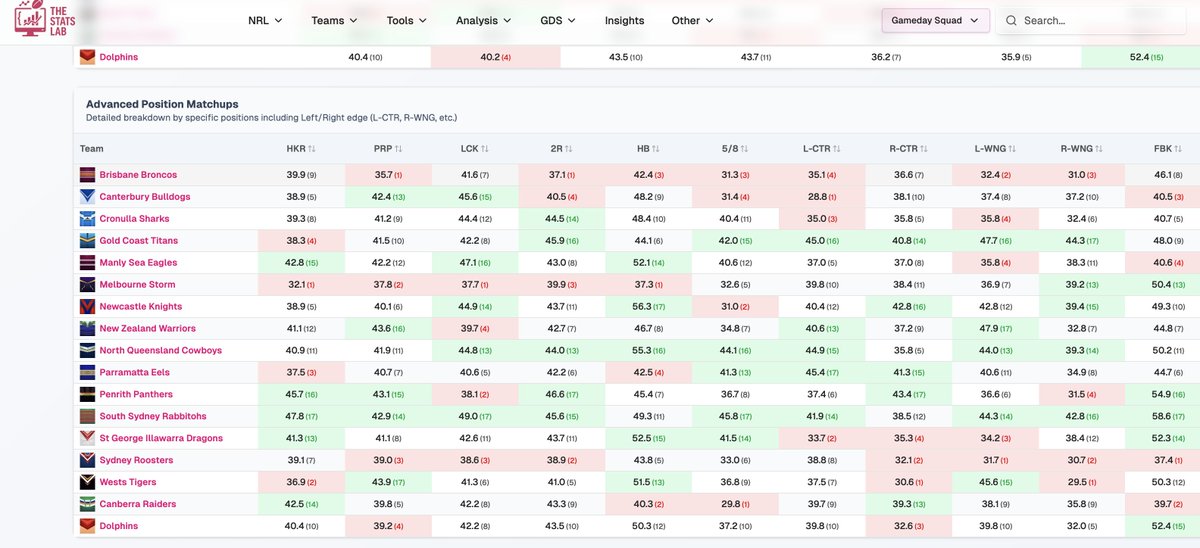The image size is (1200, 548).
Task: Select Gold Coast Titans L-WNG value 47.7
Action: coord(996,241)
